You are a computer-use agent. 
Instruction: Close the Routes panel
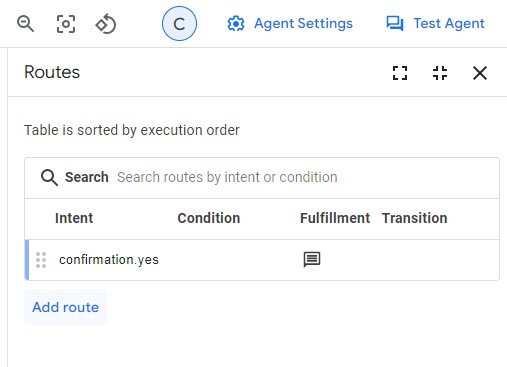[x=480, y=73]
